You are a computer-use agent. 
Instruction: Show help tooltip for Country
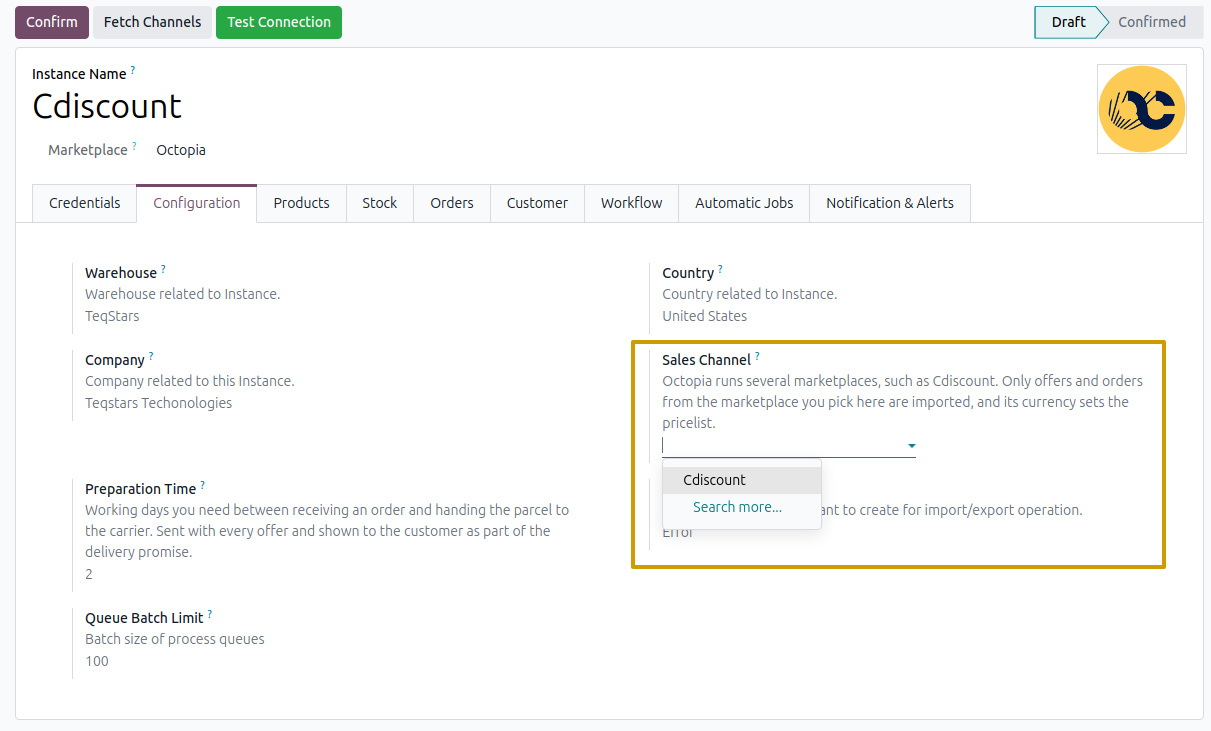click(720, 269)
